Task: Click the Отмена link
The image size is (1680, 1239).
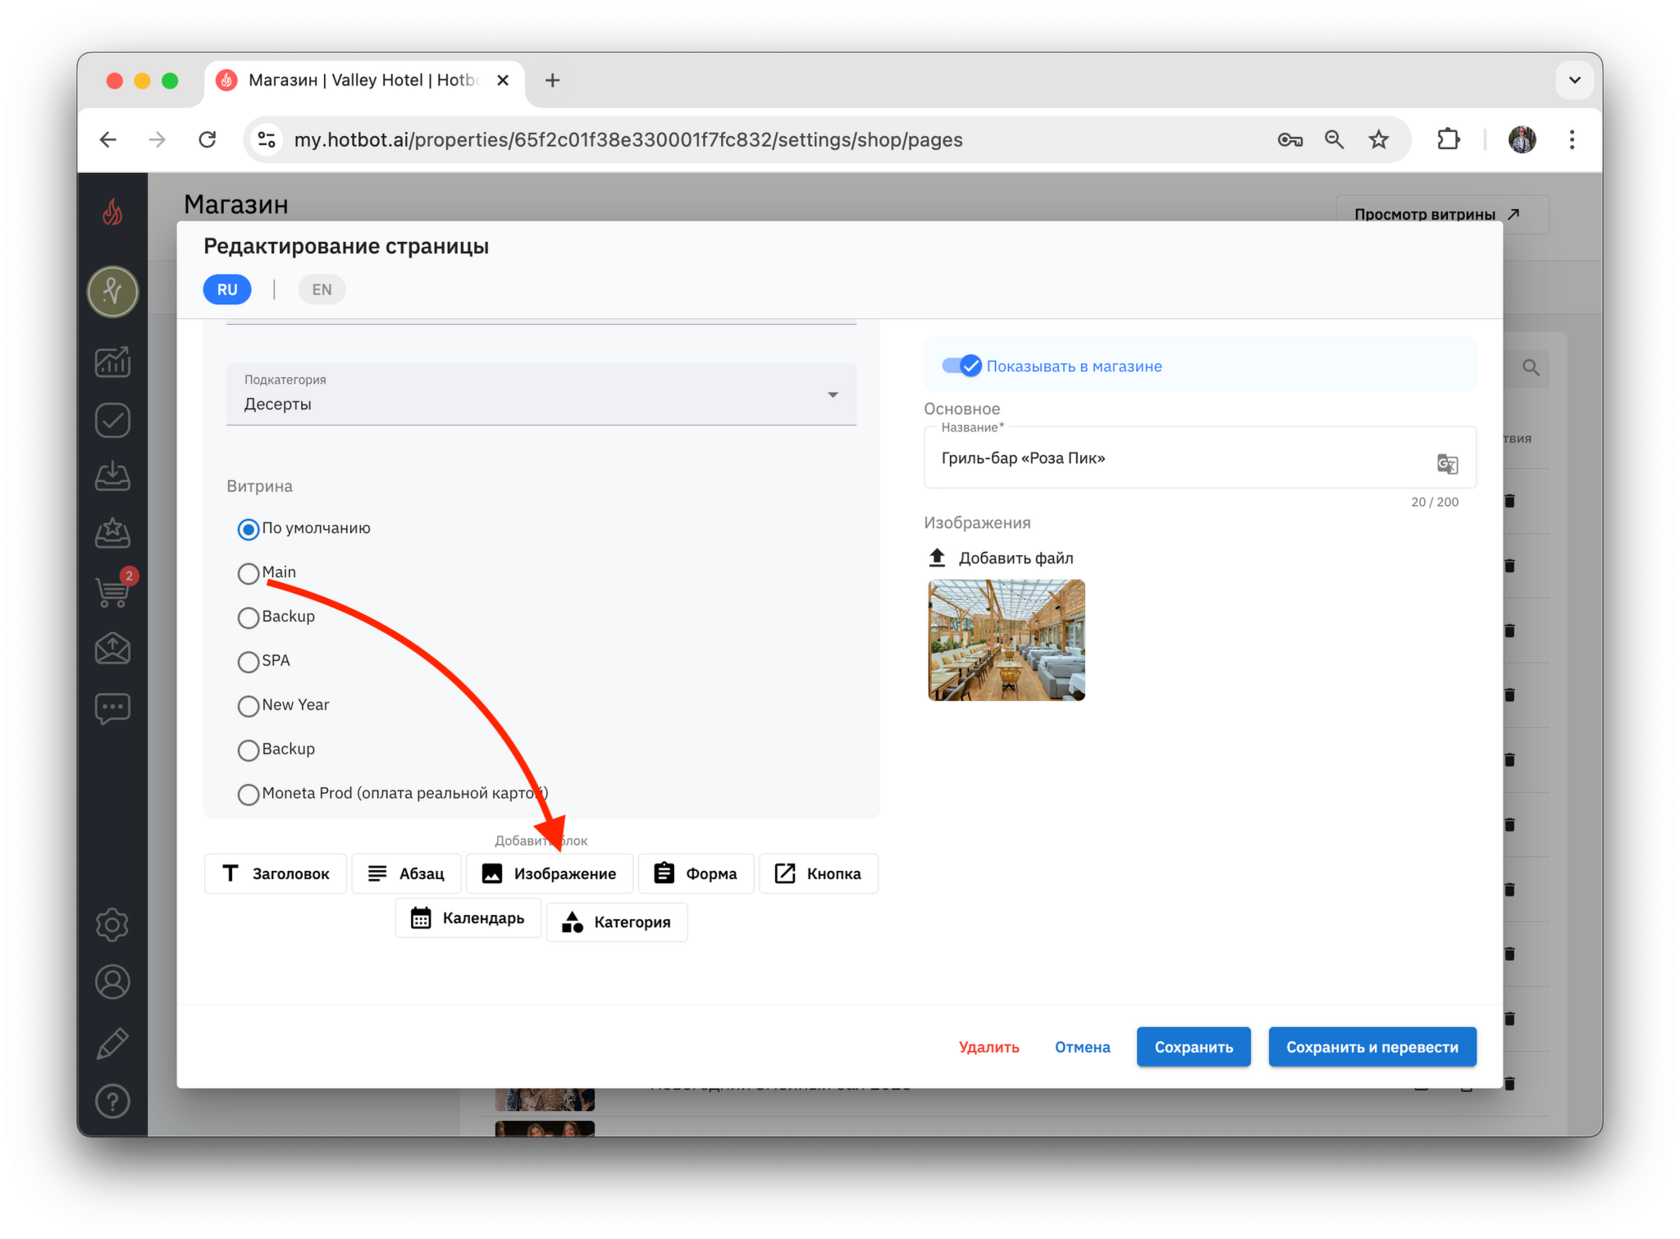Action: pos(1082,1047)
